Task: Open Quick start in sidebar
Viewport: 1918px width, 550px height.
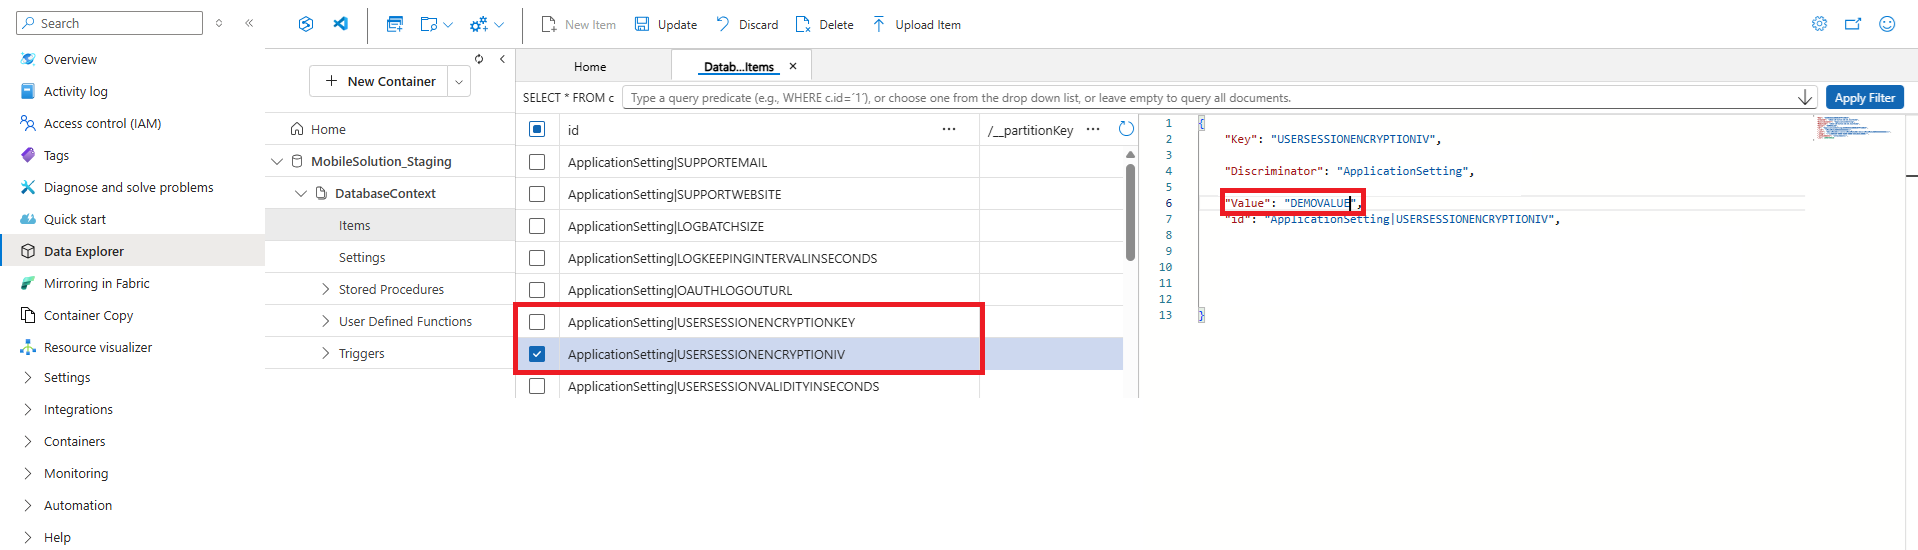Action: [74, 219]
